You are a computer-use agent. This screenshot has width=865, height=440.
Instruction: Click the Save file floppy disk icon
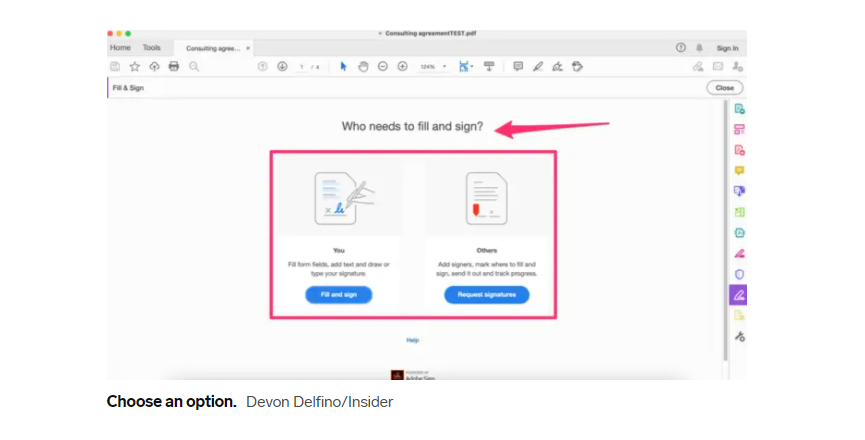coord(115,67)
